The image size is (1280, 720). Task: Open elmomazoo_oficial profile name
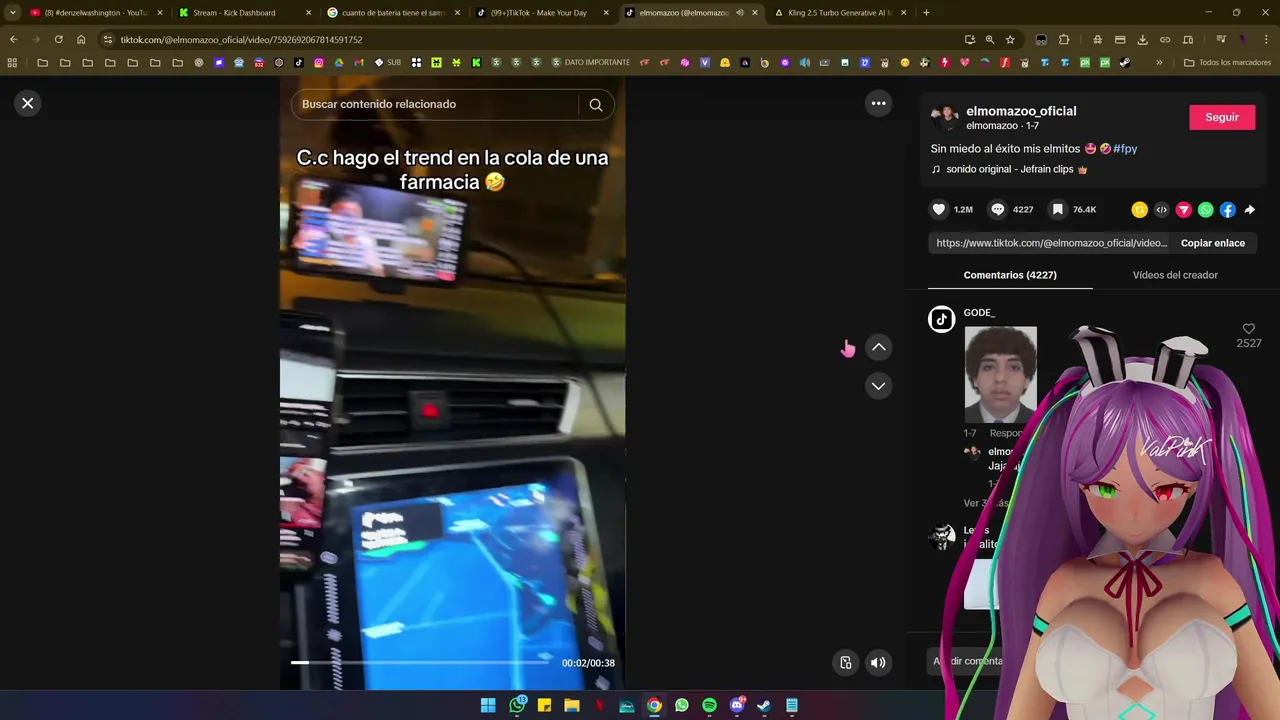[x=1021, y=111]
